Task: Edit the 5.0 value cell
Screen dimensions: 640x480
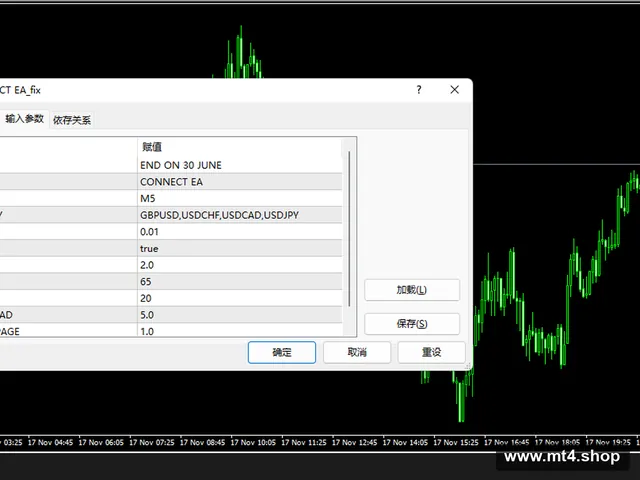Action: (x=240, y=315)
